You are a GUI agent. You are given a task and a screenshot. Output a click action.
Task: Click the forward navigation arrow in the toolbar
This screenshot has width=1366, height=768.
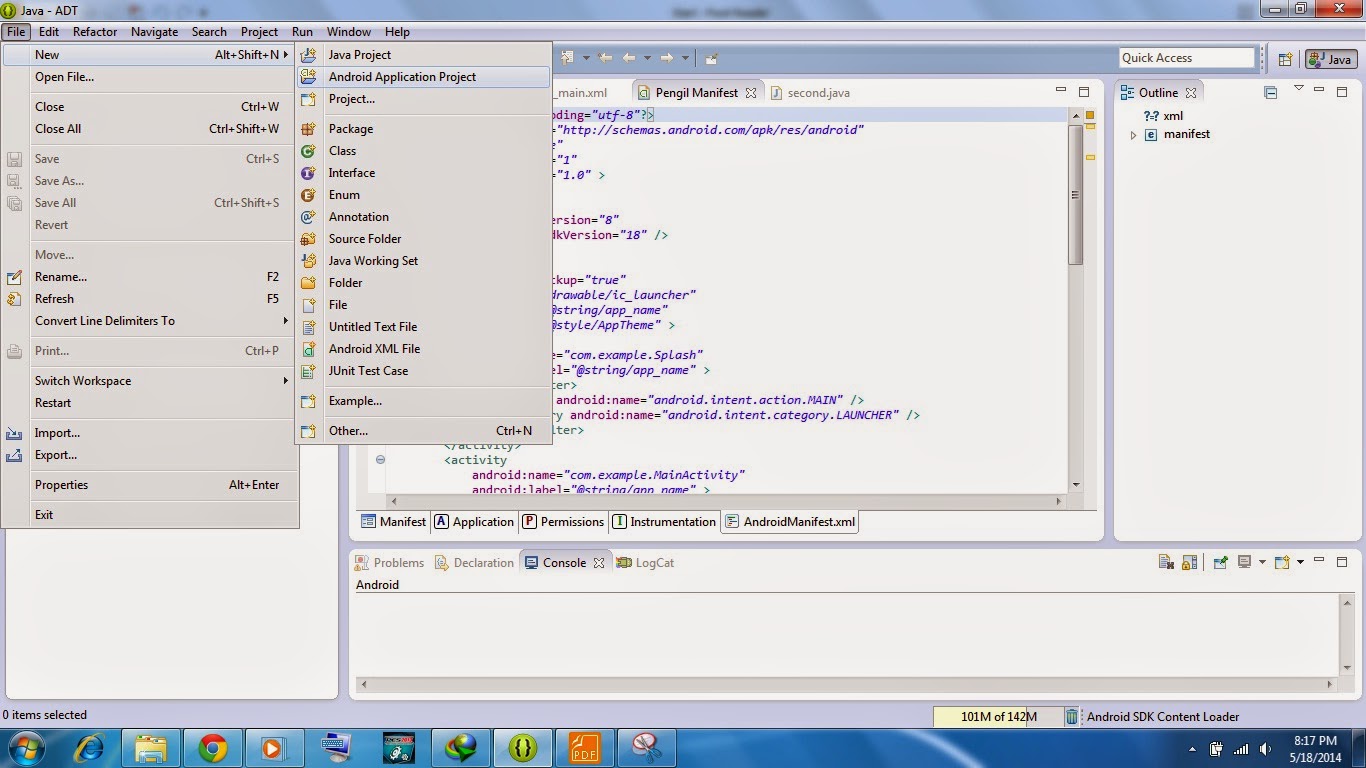(x=667, y=58)
